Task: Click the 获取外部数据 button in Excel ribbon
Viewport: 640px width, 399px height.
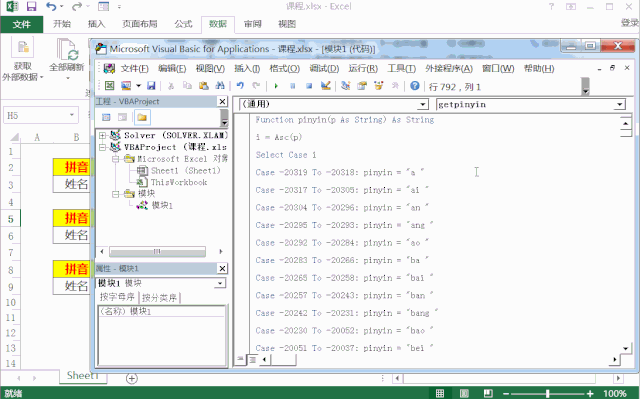Action: click(x=22, y=59)
